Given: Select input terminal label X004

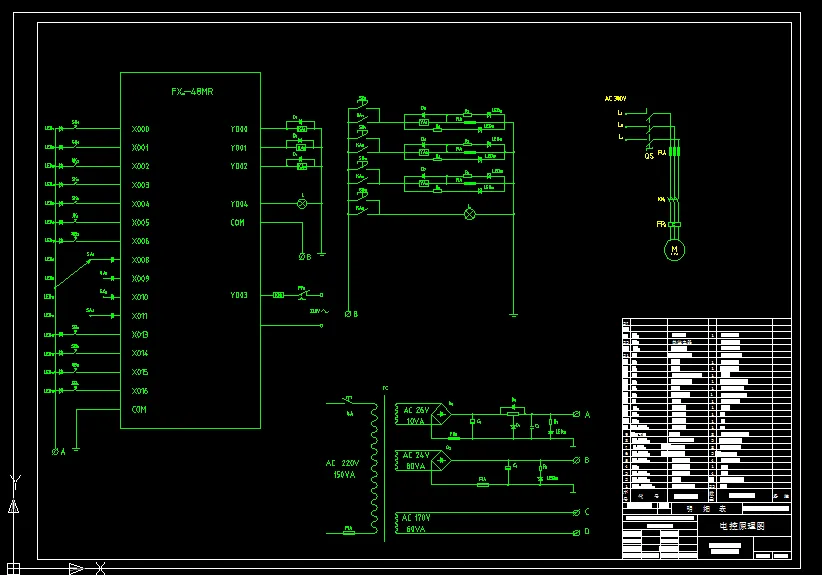Looking at the screenshot, I should 140,204.
